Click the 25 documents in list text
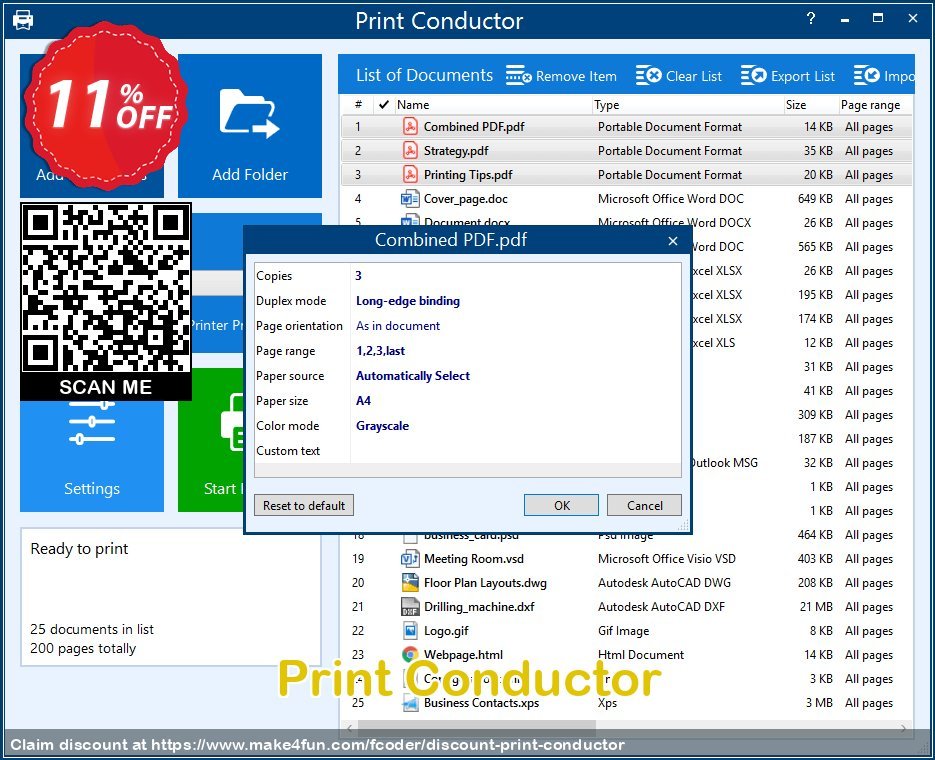This screenshot has width=935, height=760. pyautogui.click(x=92, y=629)
